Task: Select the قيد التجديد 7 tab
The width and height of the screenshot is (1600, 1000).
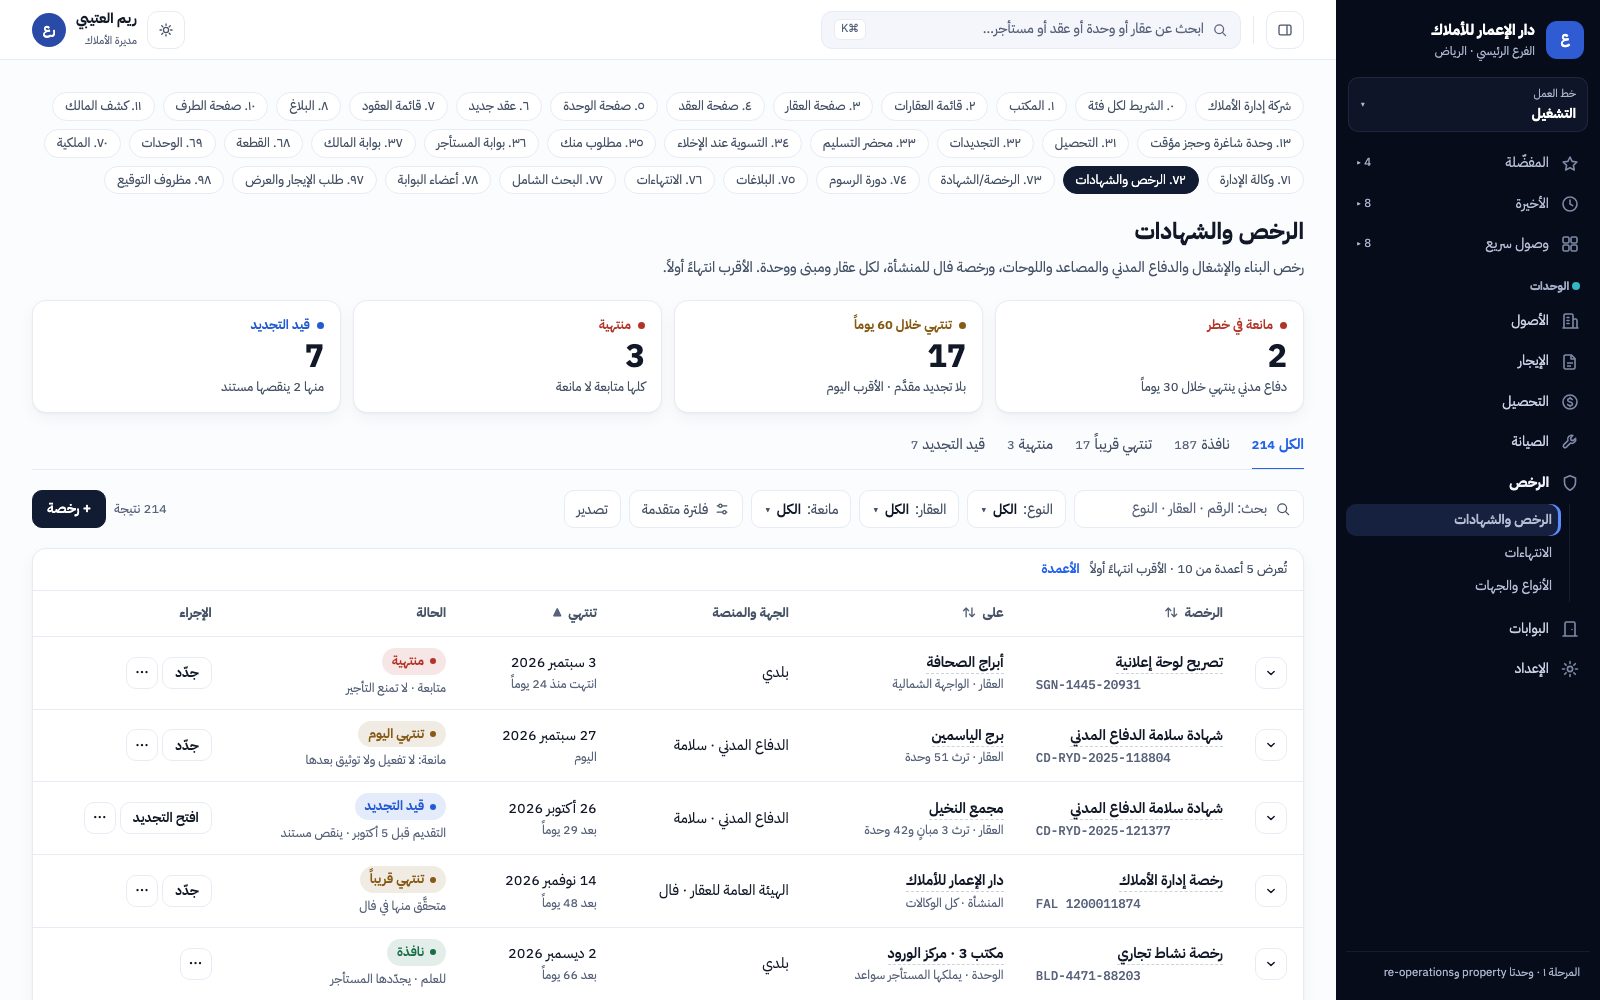Action: (948, 445)
